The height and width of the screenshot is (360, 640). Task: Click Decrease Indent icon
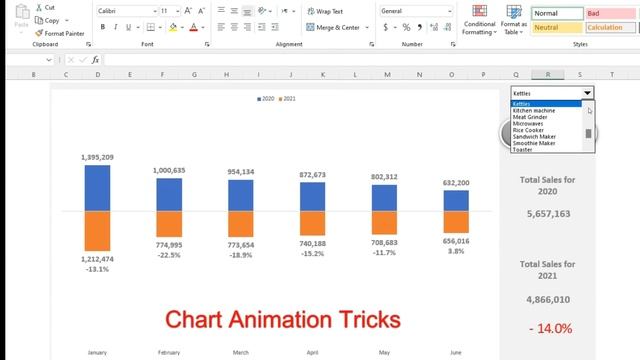coord(262,27)
